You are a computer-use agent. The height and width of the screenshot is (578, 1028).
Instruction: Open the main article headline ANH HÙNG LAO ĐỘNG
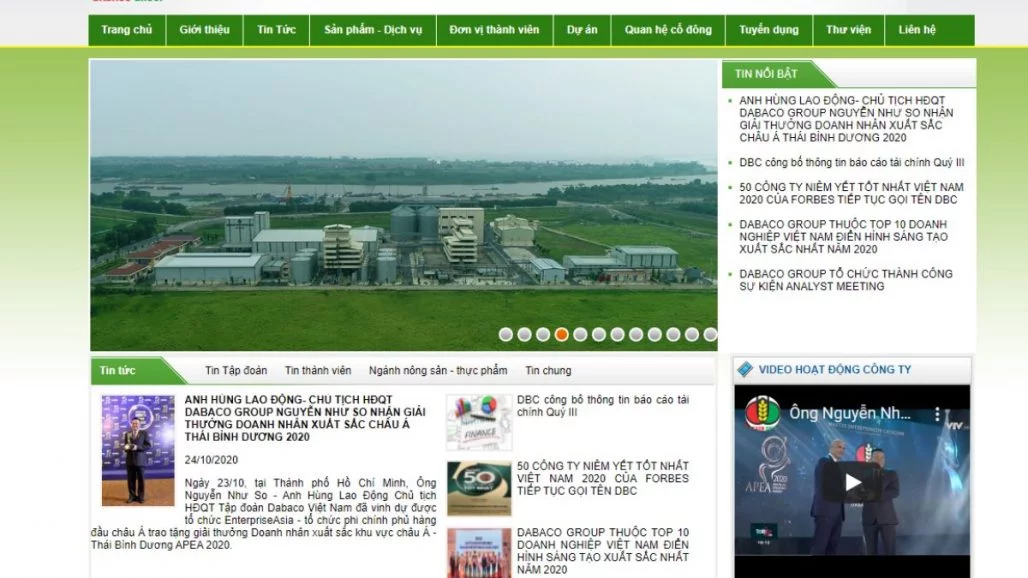[x=305, y=418]
